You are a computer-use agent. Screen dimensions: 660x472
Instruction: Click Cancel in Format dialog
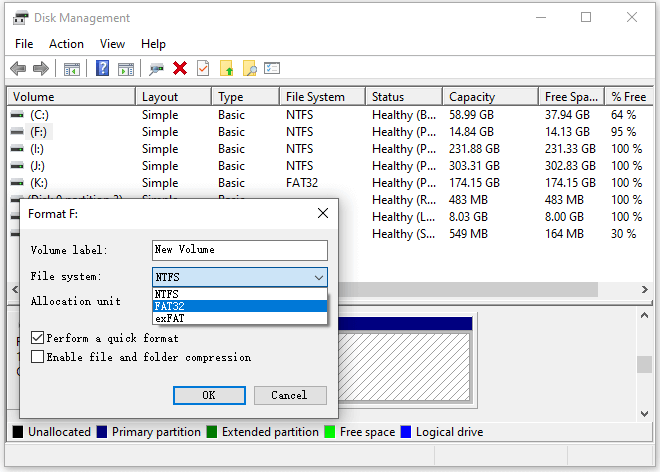[x=290, y=395]
